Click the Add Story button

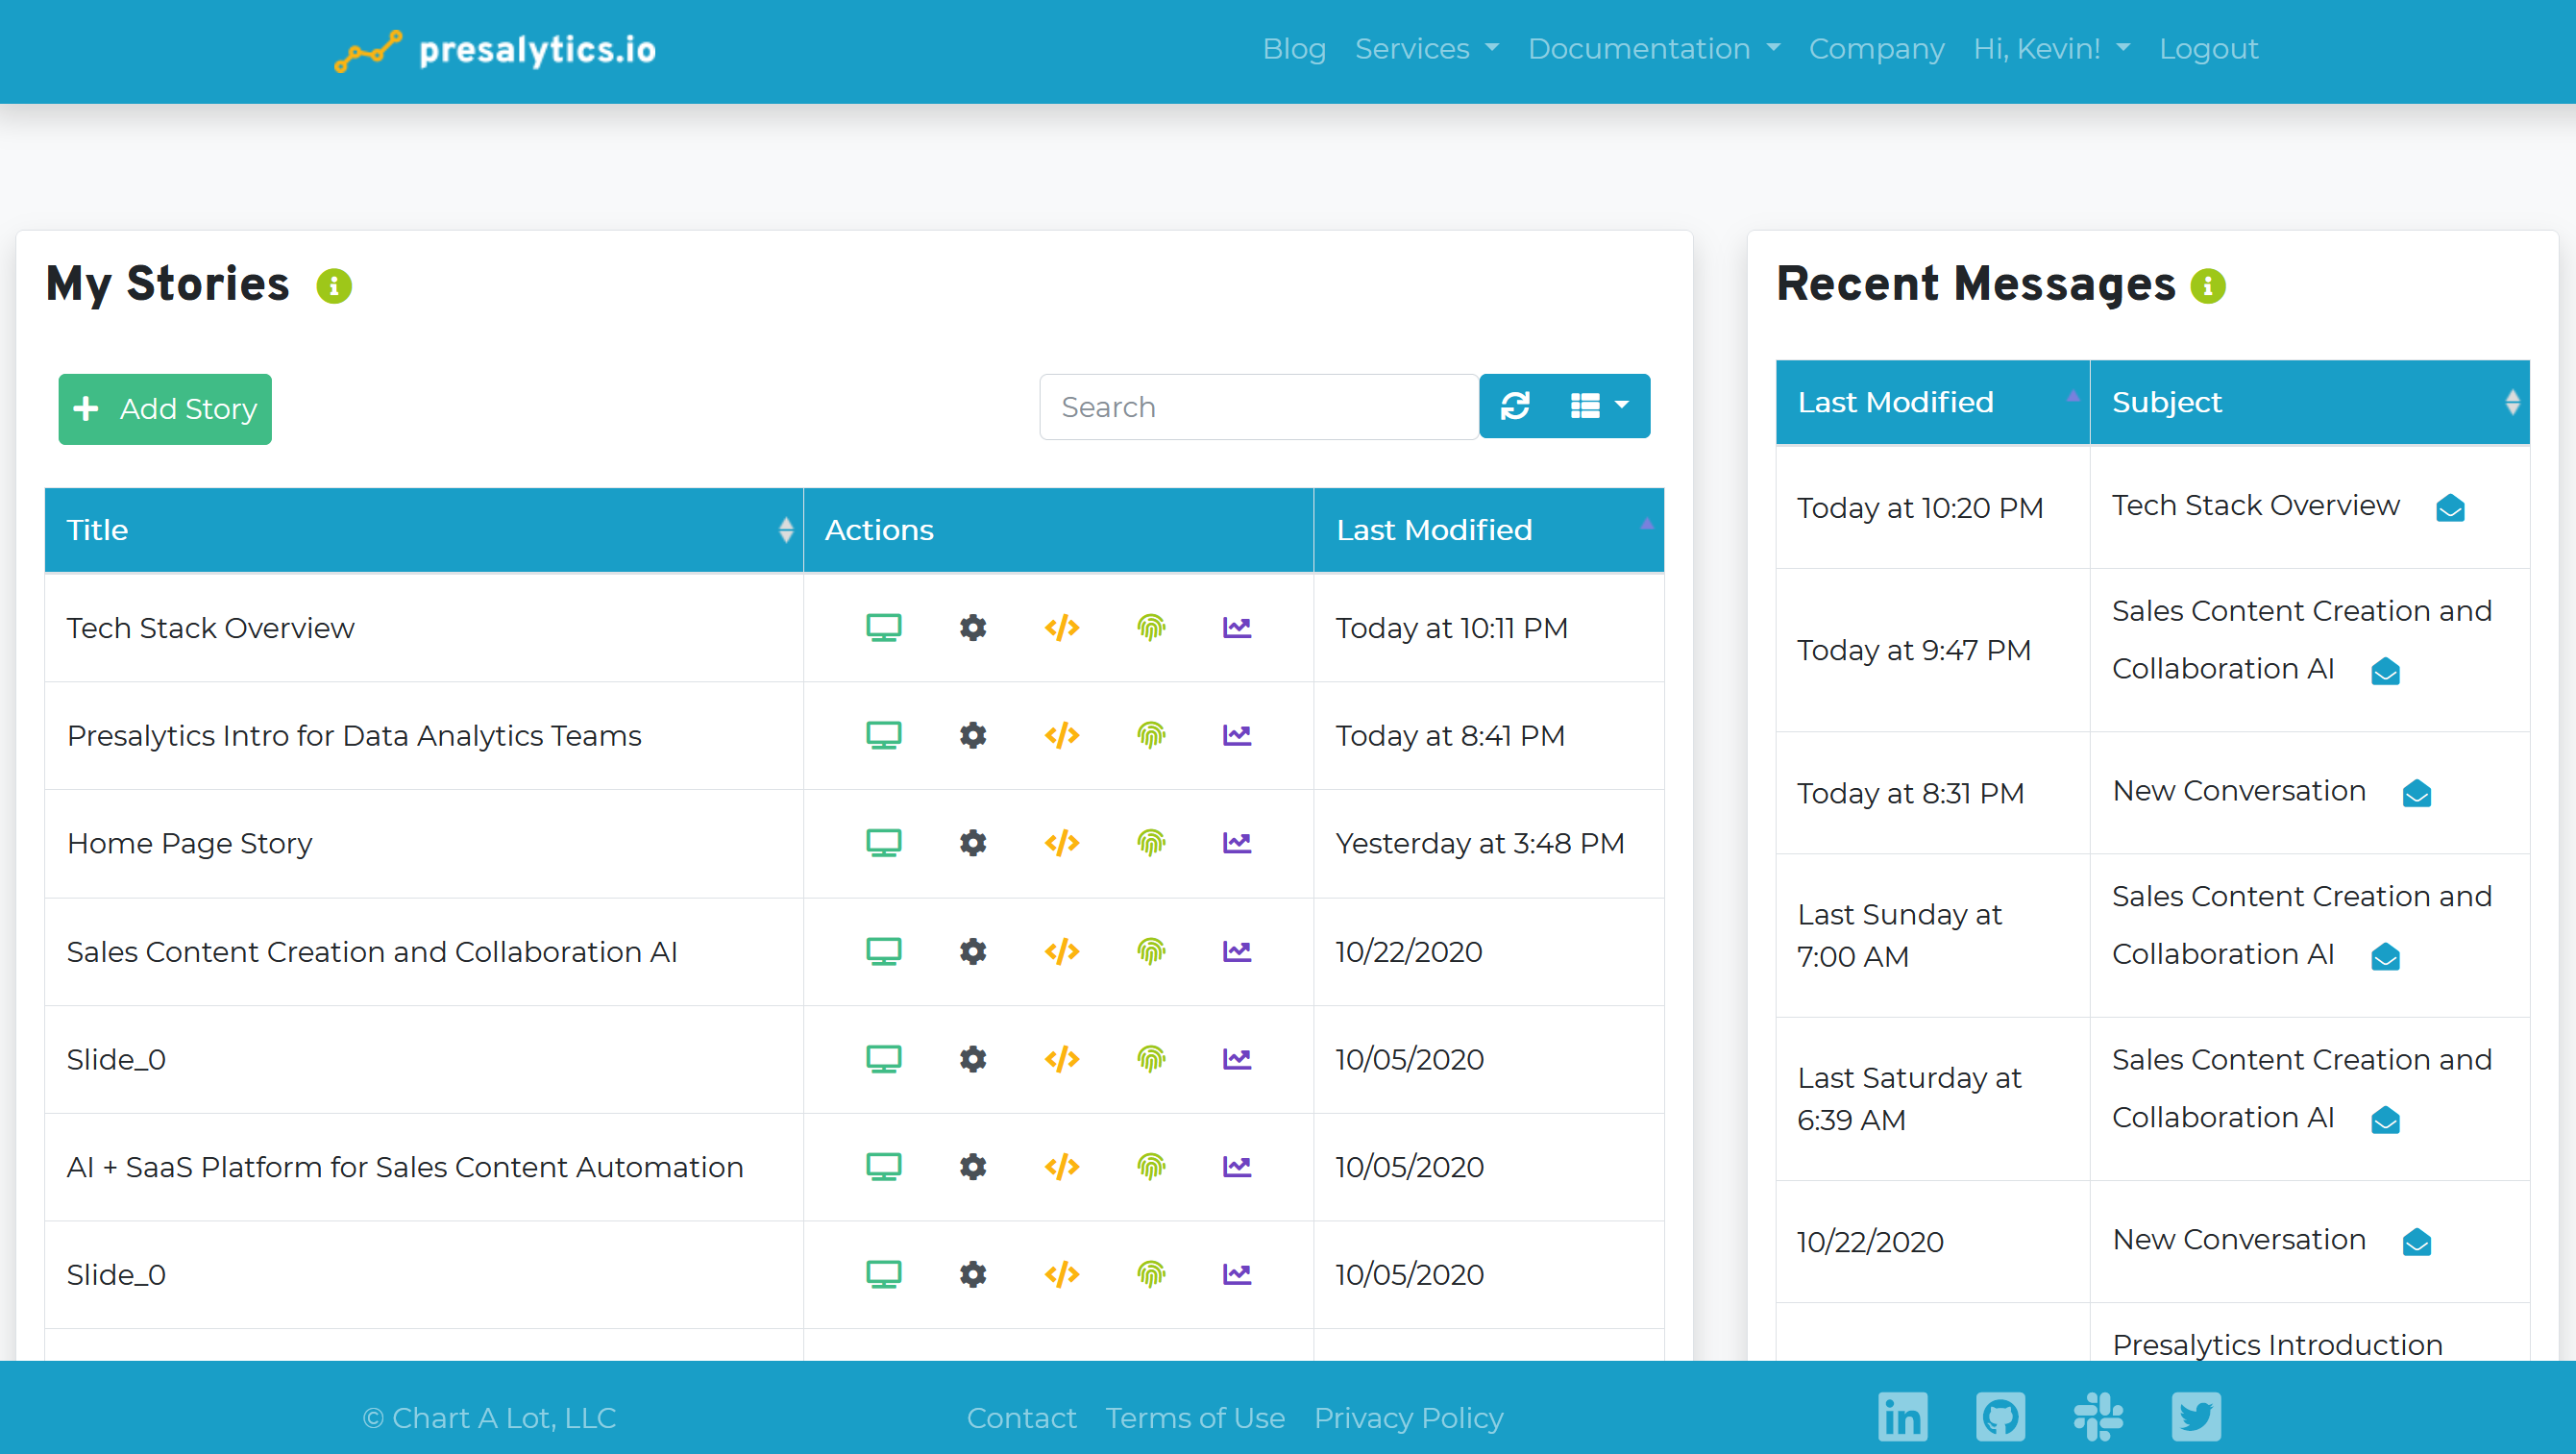click(x=165, y=409)
